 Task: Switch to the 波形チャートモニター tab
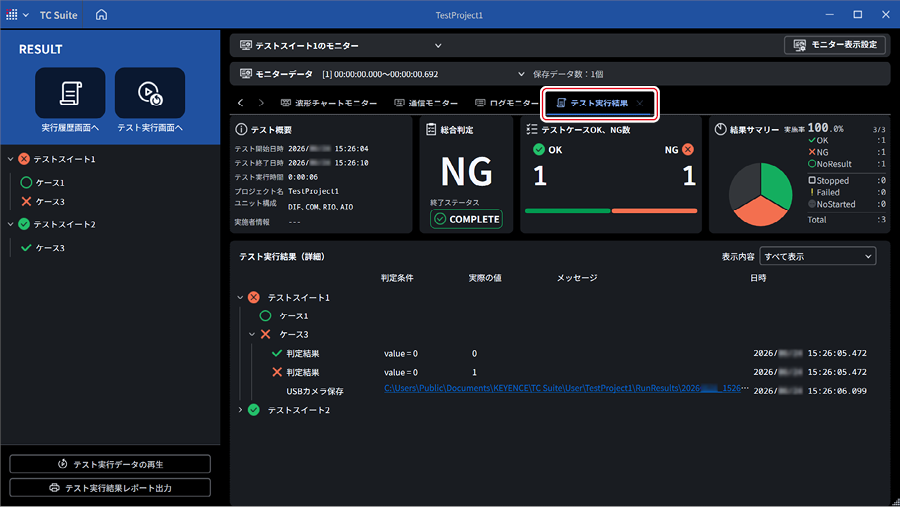[x=329, y=103]
